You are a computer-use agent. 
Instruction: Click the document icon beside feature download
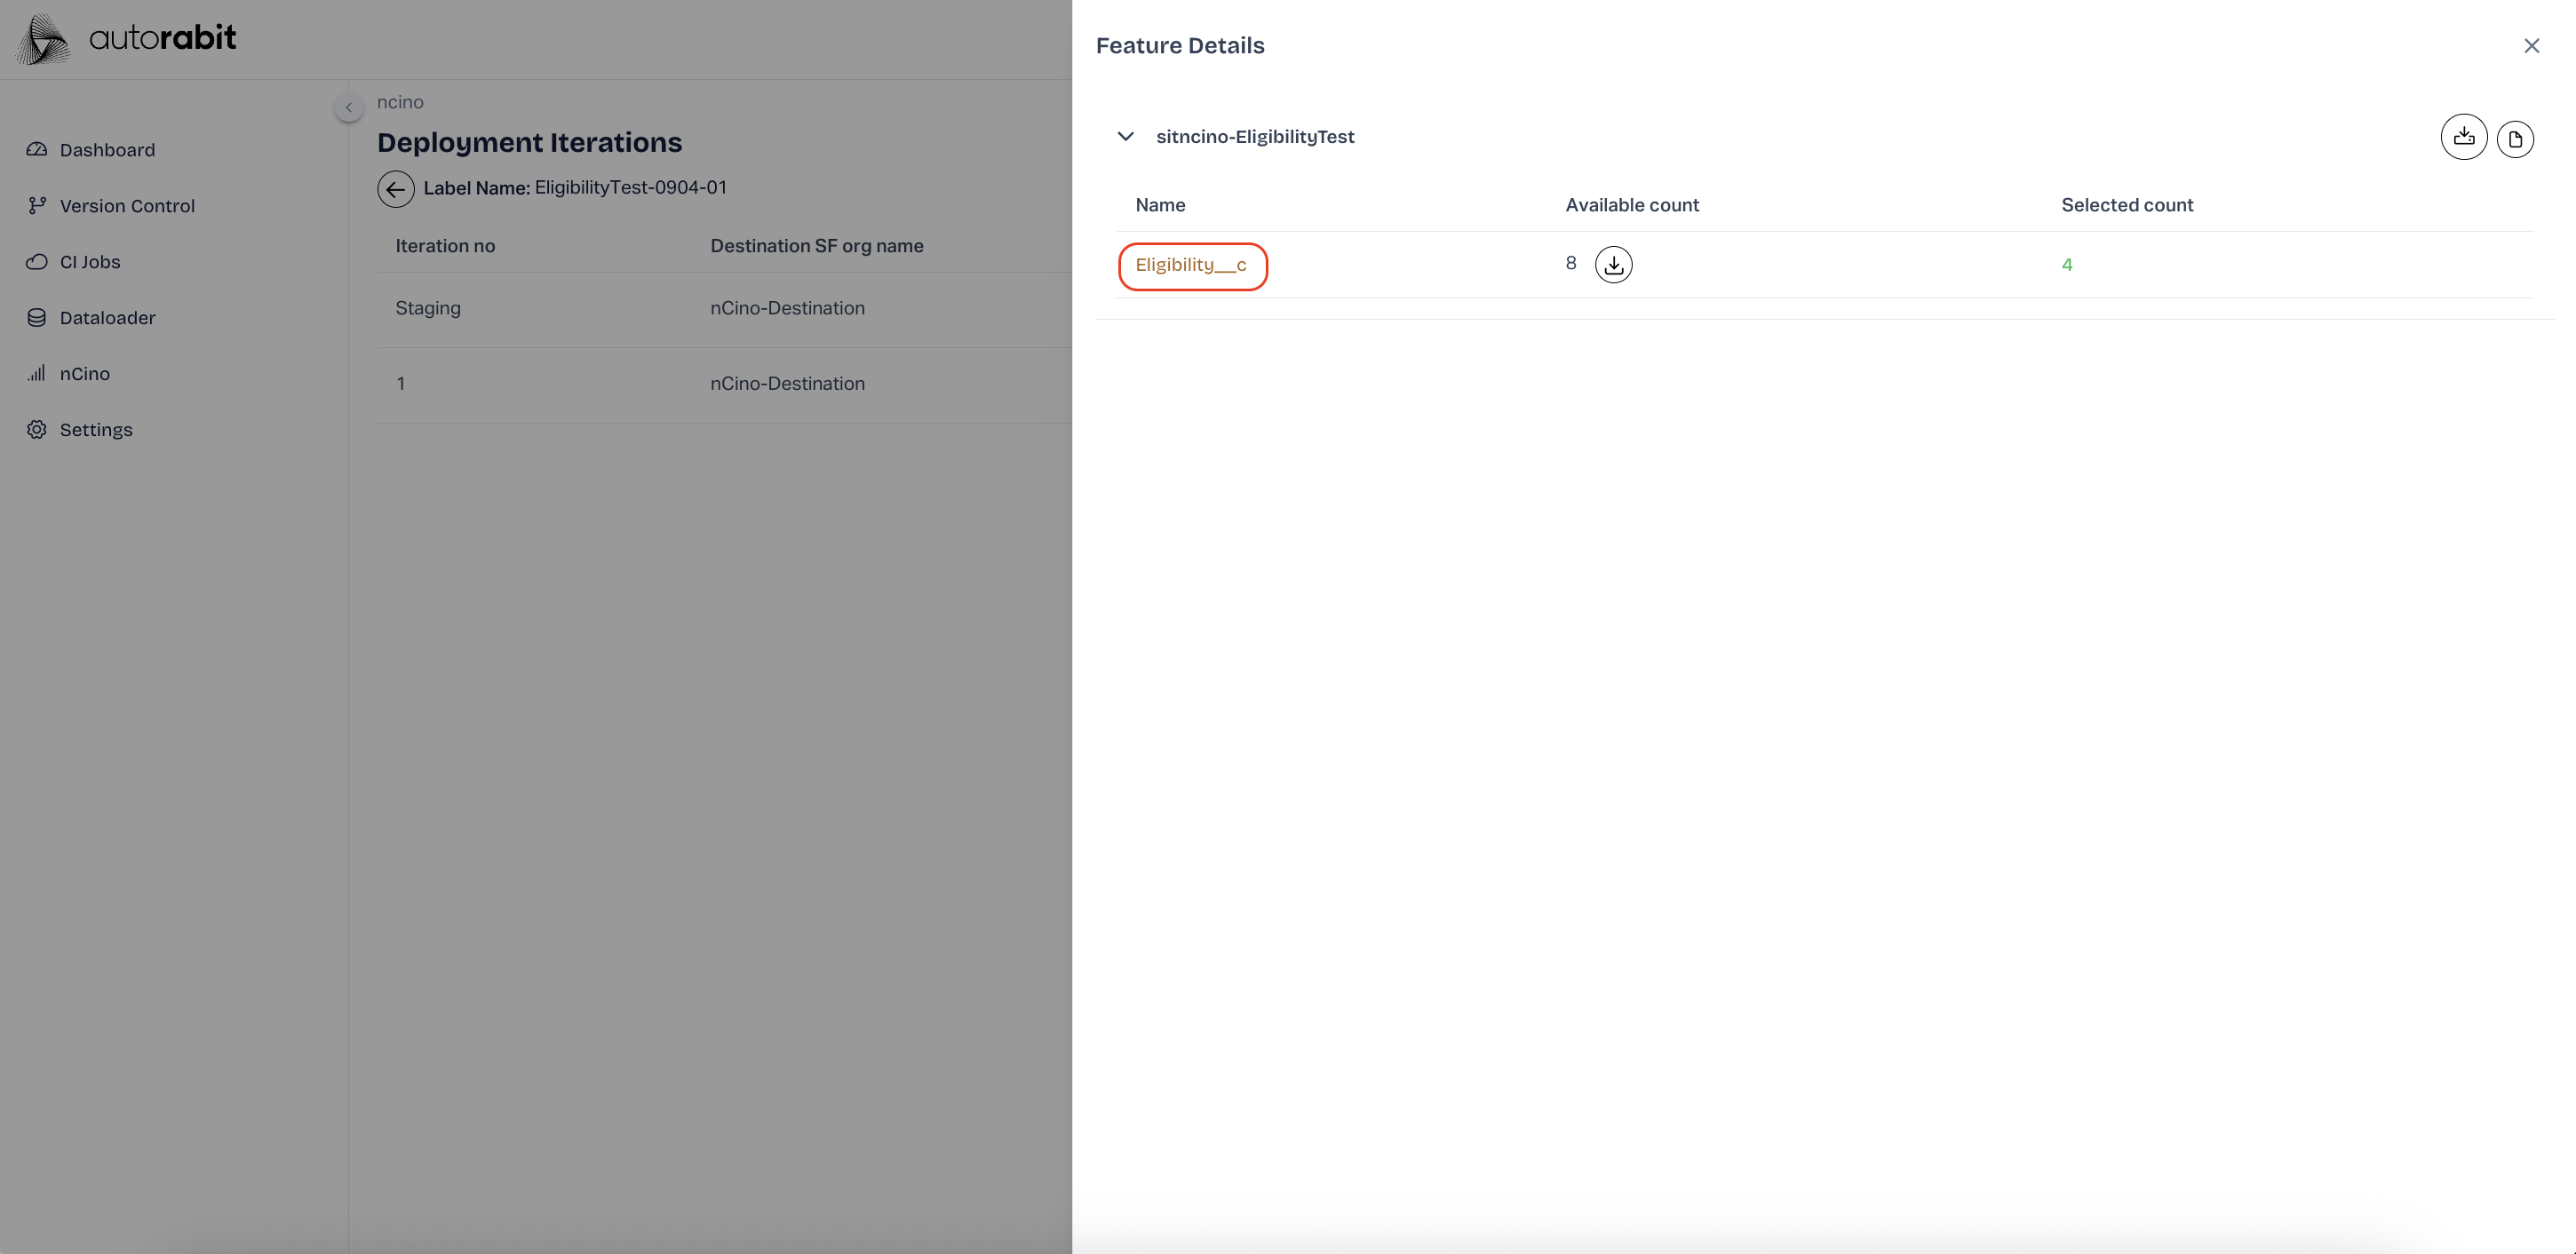(2514, 139)
